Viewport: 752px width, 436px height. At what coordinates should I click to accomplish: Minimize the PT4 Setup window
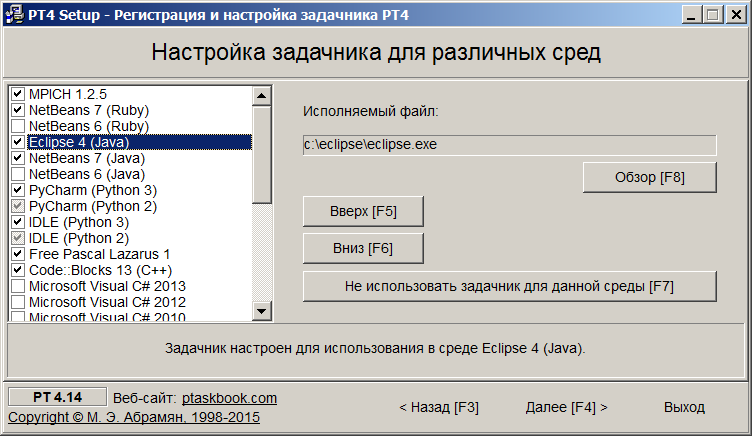point(691,15)
